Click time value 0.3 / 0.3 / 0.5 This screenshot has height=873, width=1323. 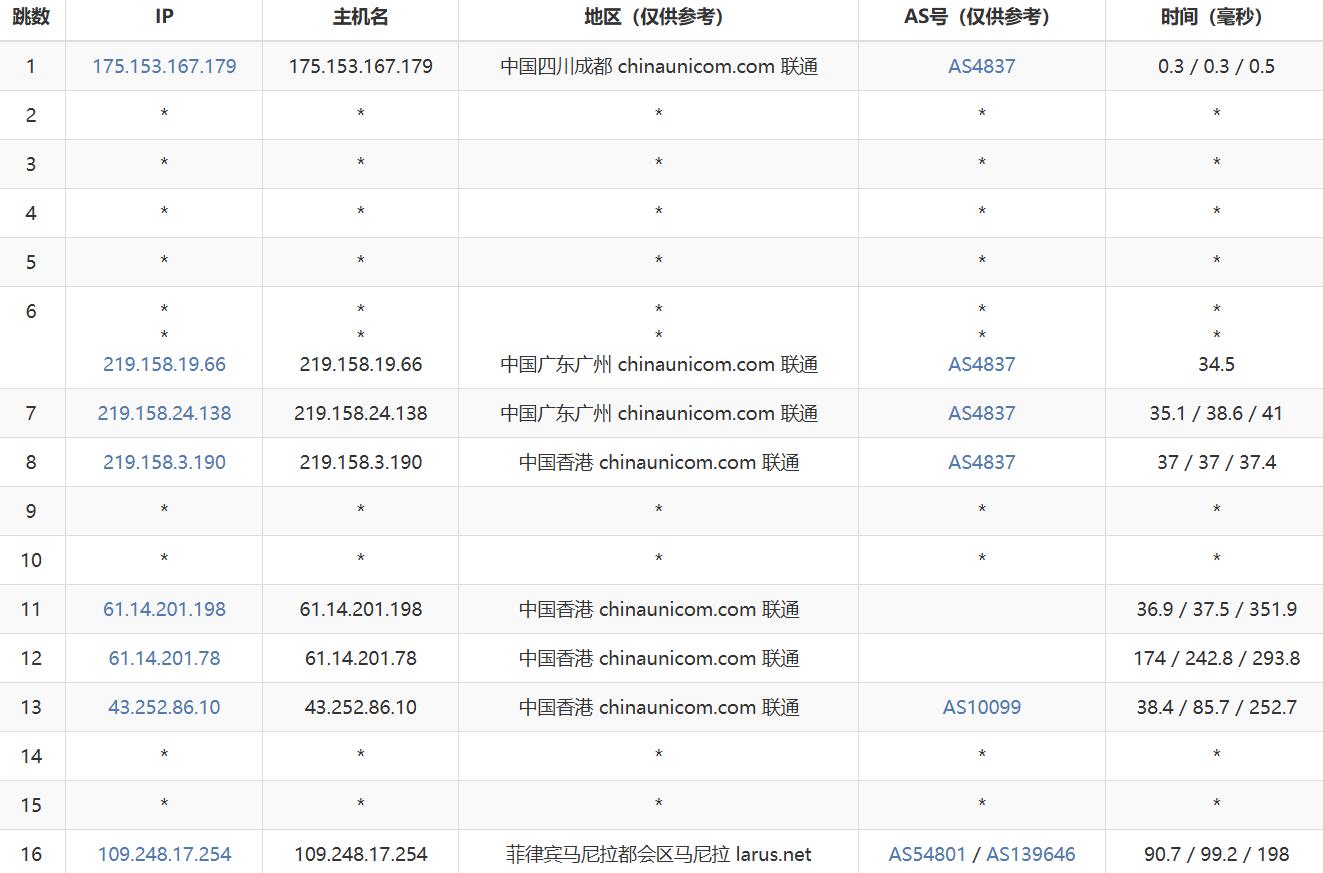[1216, 66]
